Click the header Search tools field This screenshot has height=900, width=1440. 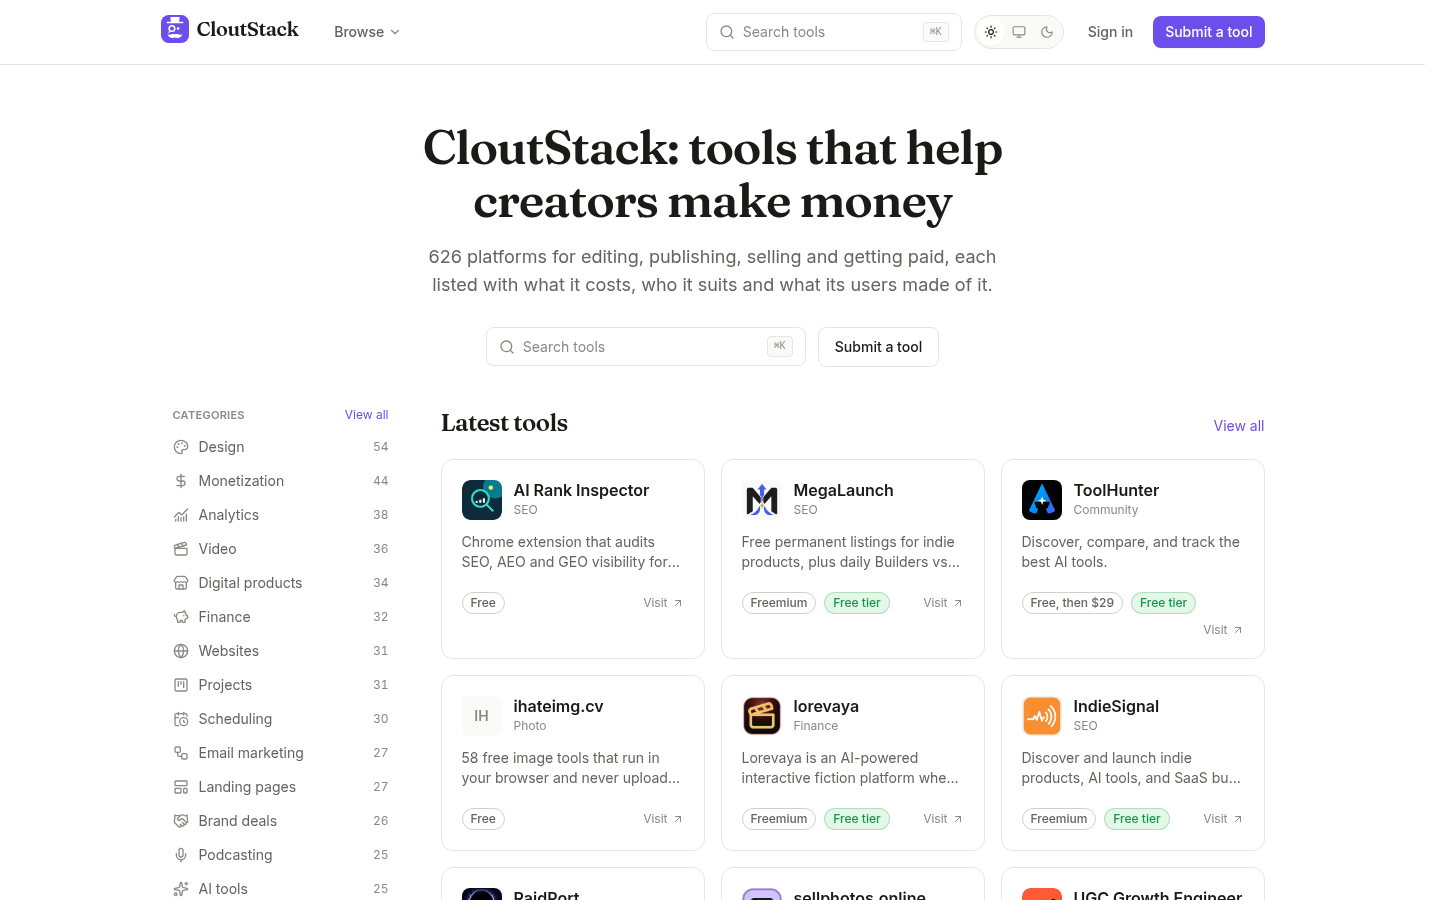point(834,32)
